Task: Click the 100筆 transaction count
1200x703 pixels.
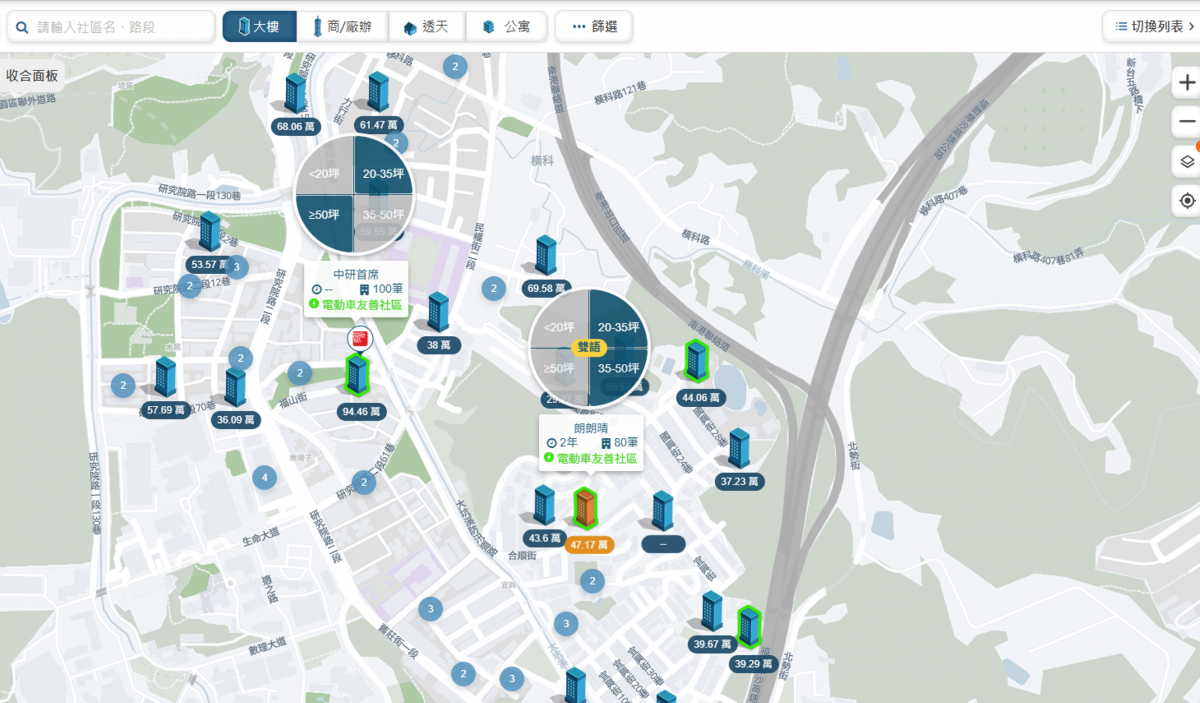Action: [381, 289]
